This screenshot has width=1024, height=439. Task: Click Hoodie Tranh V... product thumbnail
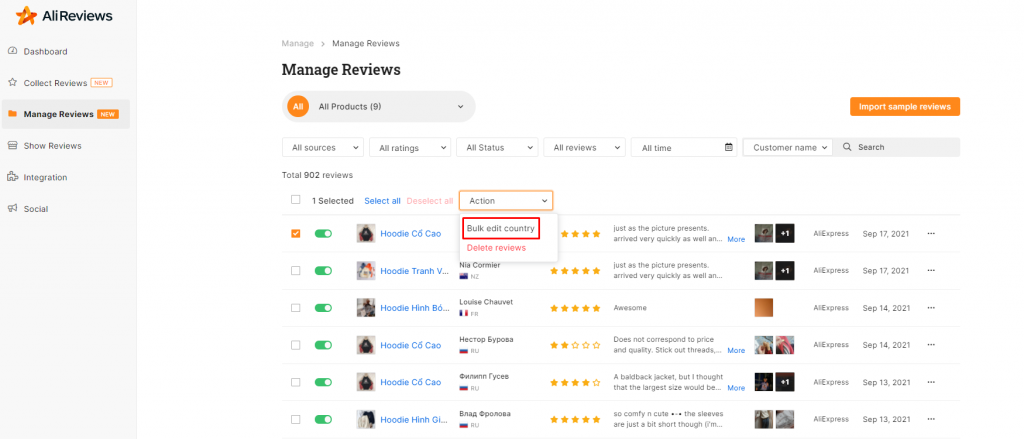point(366,270)
